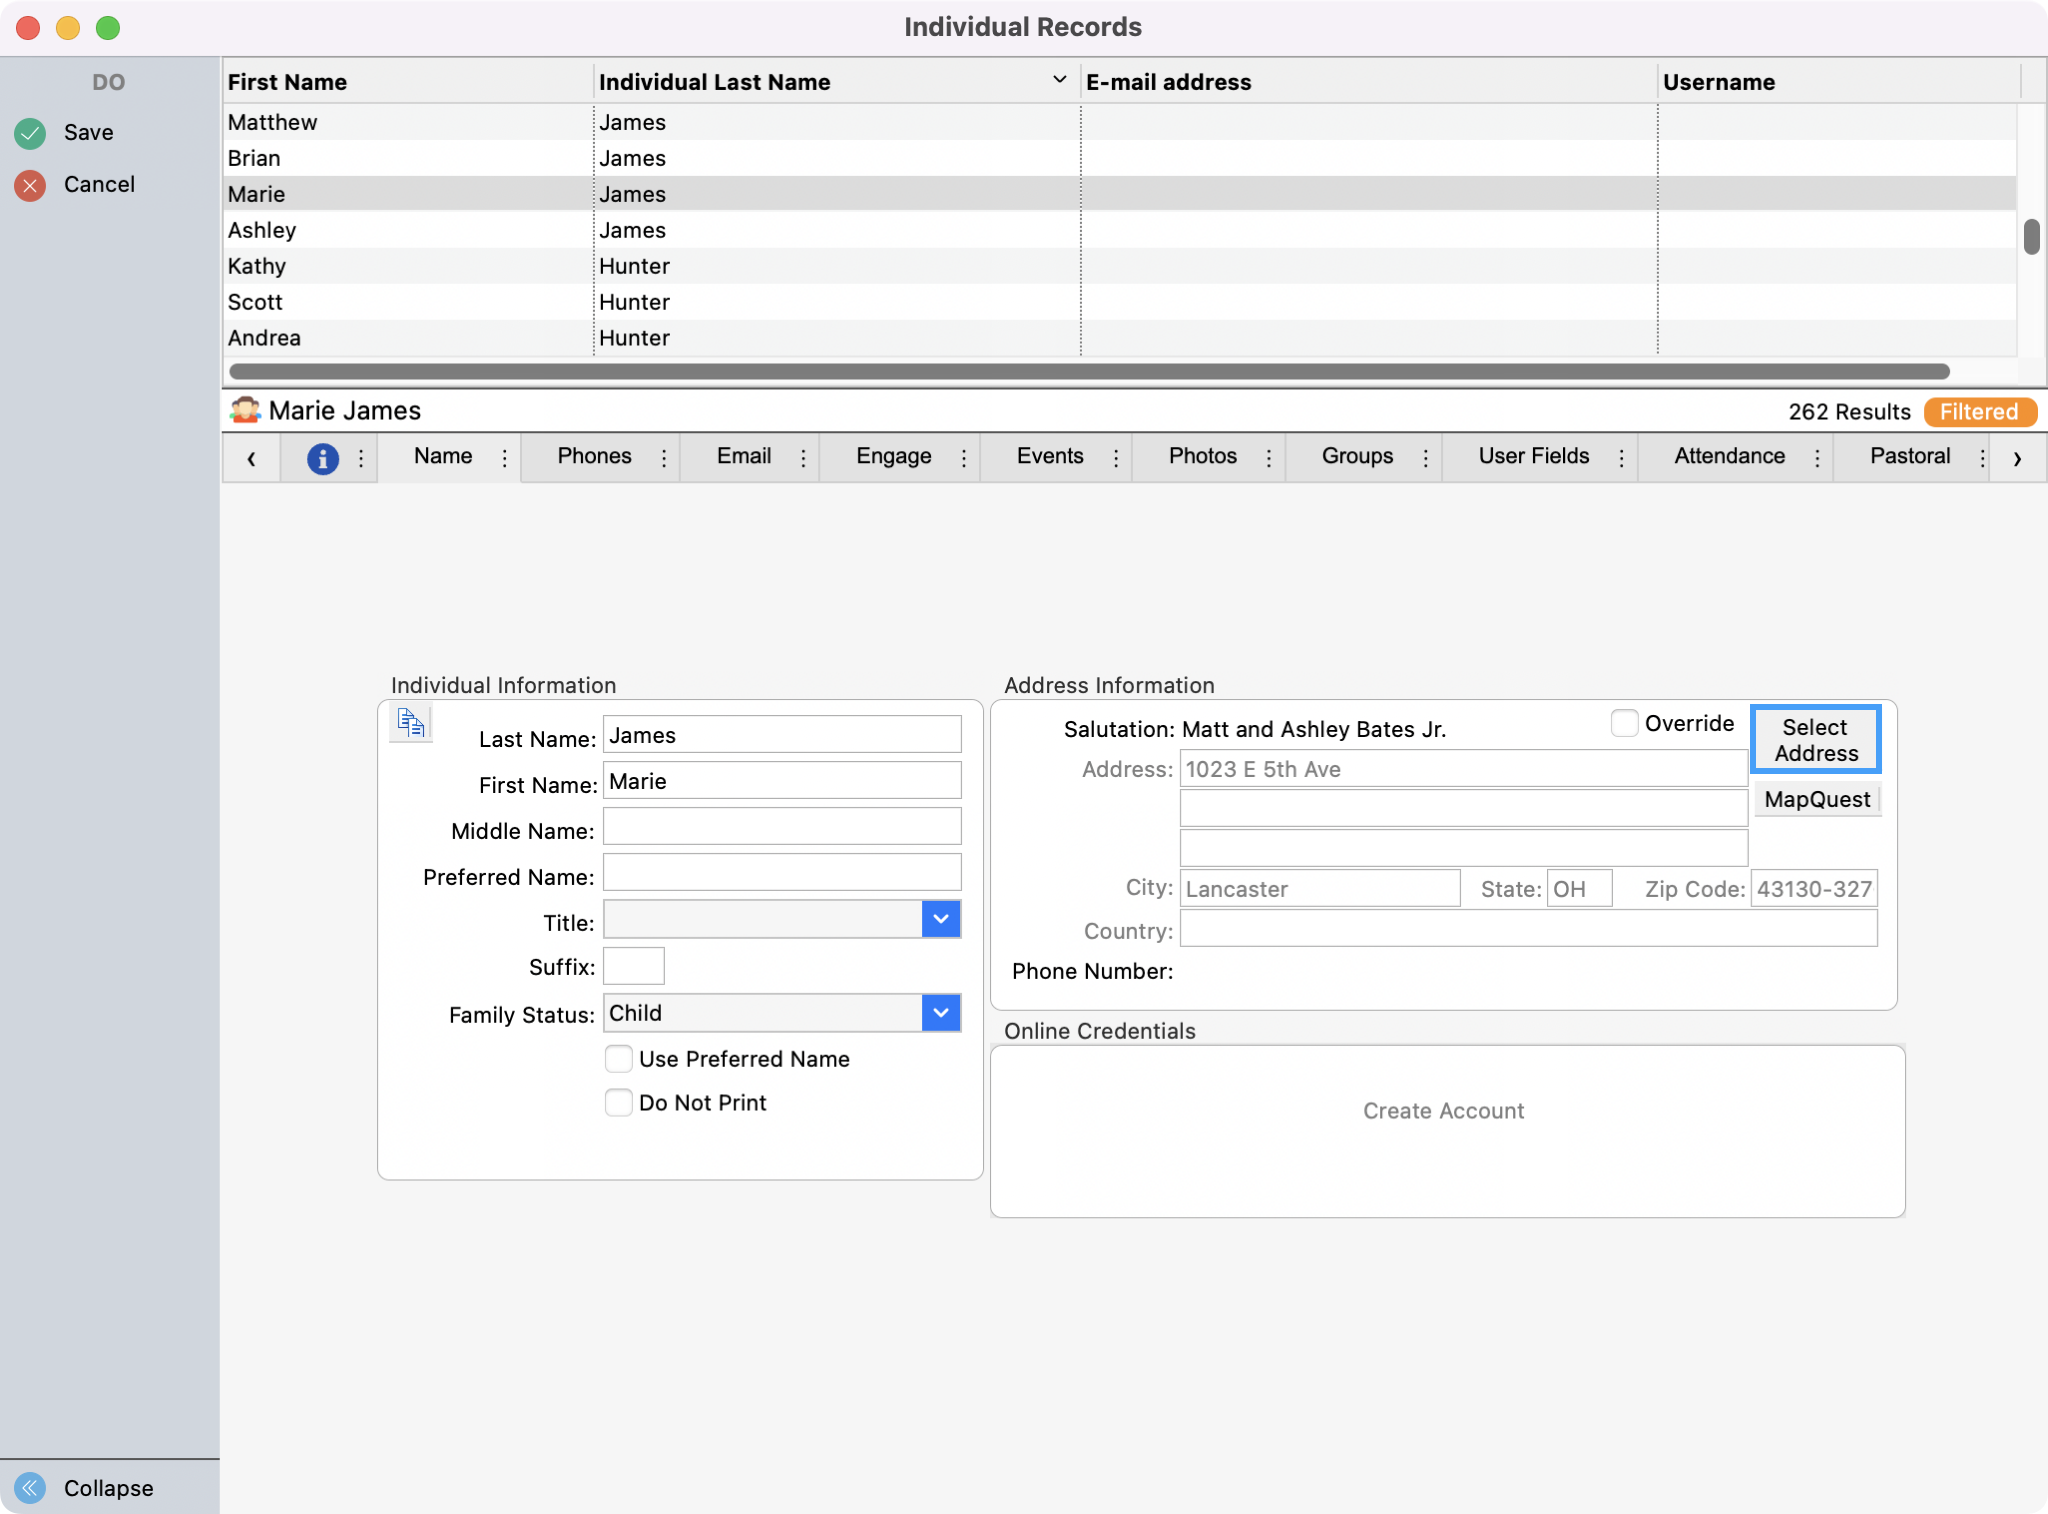The width and height of the screenshot is (2048, 1514).
Task: Open the address in MapQuest
Action: [1815, 799]
